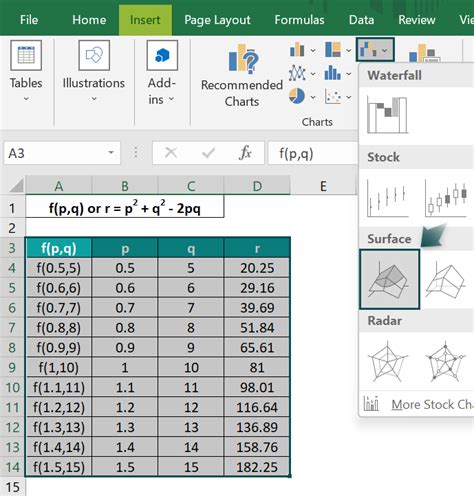
Task: Click the formula bar showing f(p,q)
Action: tap(313, 153)
